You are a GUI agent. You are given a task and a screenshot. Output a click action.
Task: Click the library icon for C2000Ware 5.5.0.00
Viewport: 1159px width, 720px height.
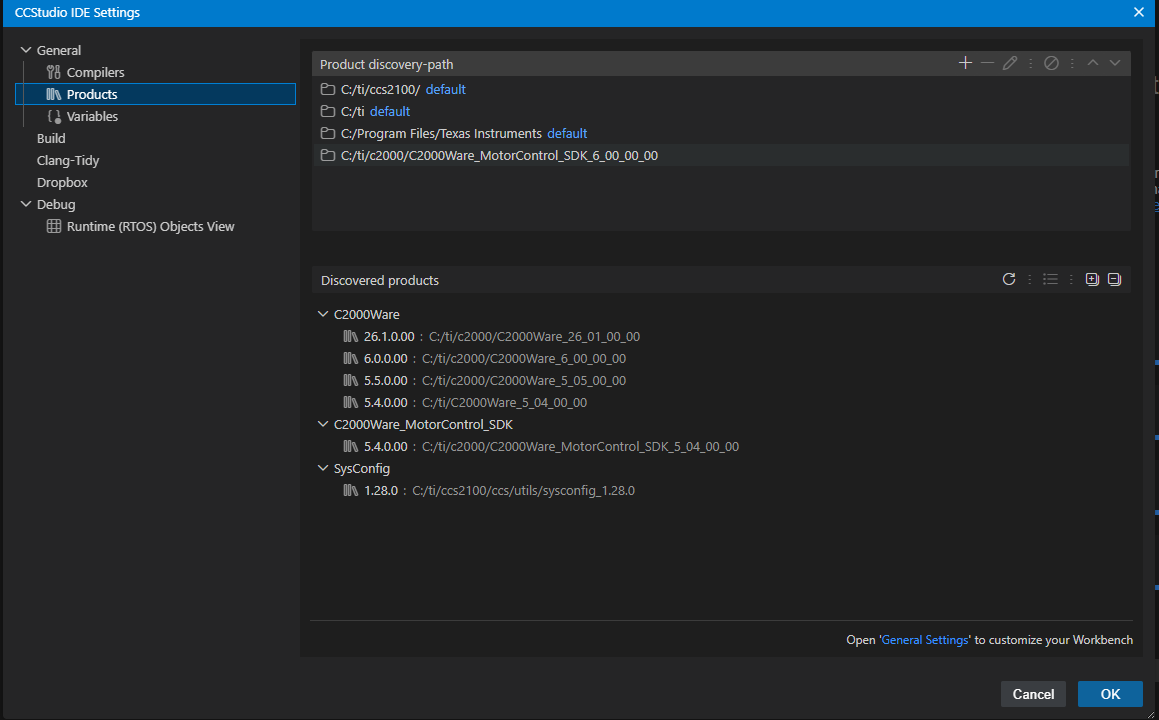click(350, 380)
